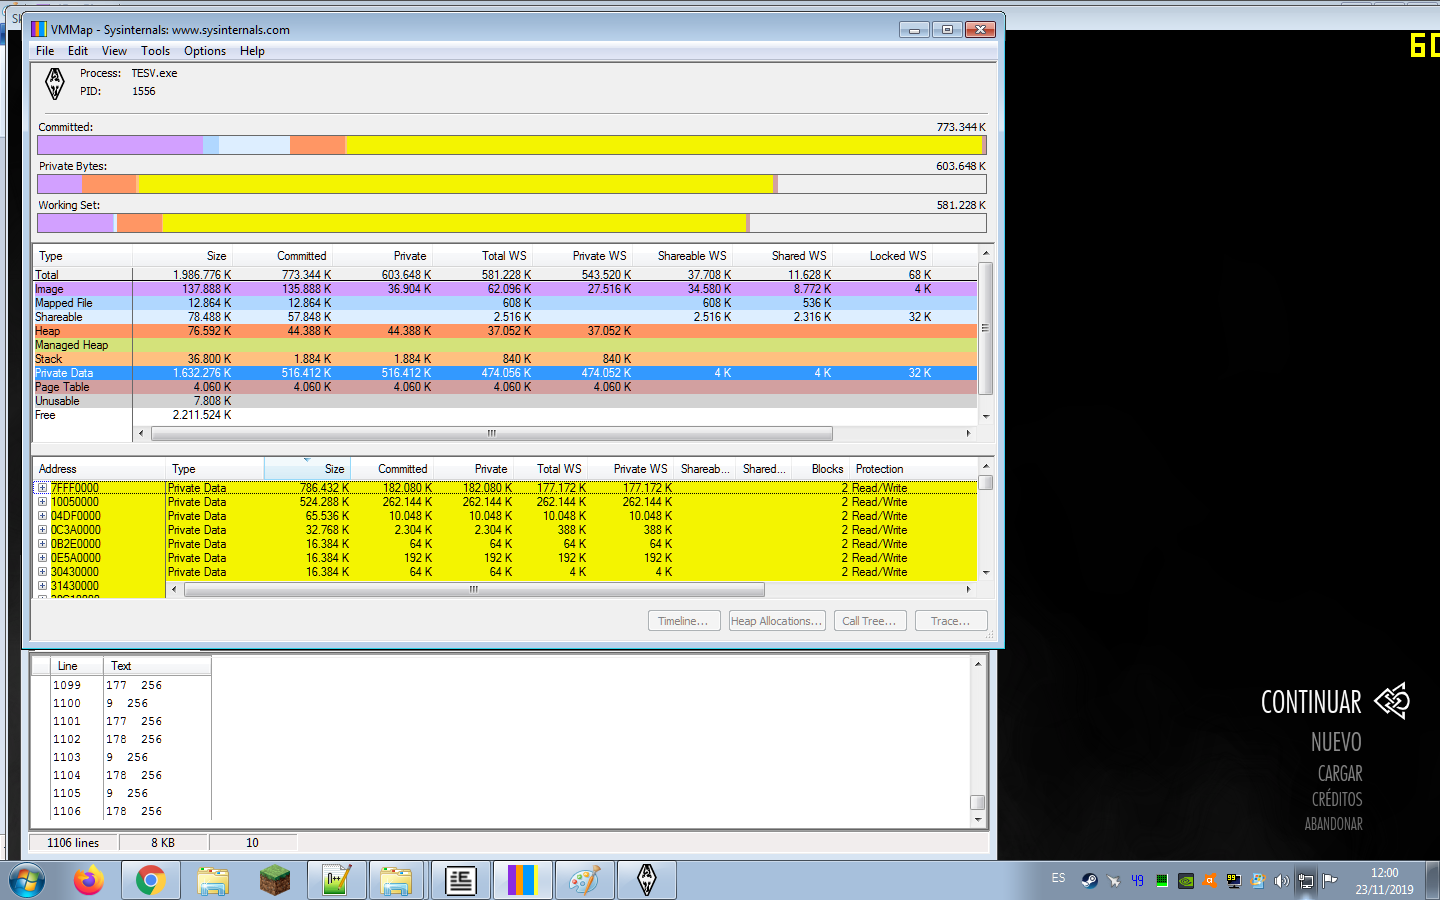Select CRÉDITOS in the Skyrim menu
Viewport: 1440px width, 900px height.
pos(1337,799)
